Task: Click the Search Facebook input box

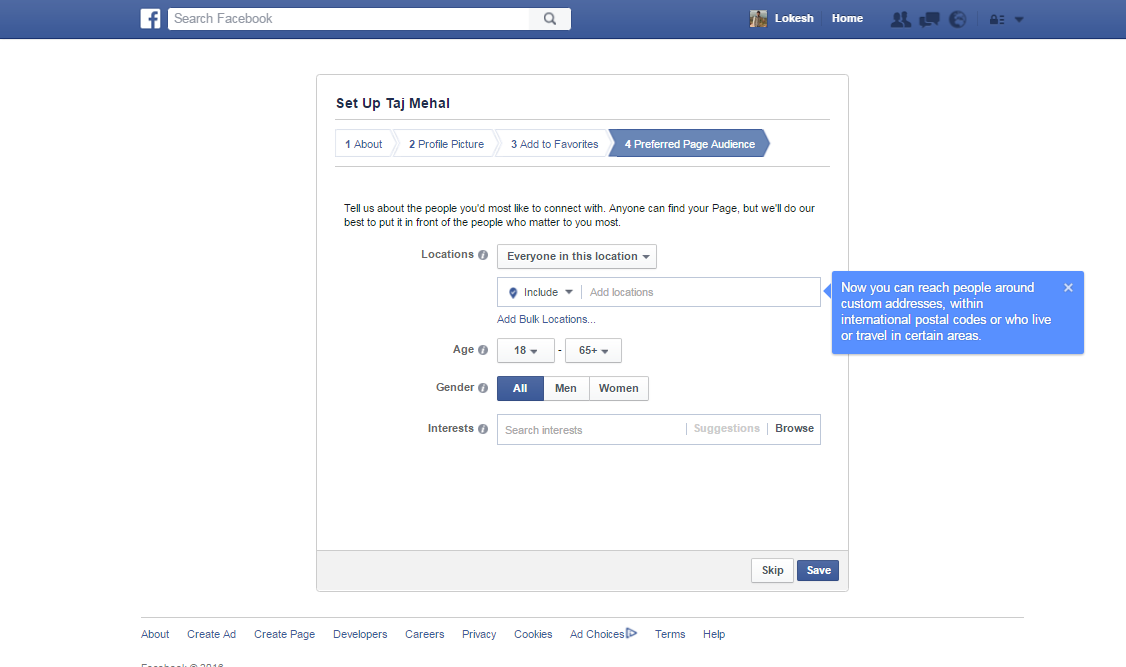Action: 349,19
